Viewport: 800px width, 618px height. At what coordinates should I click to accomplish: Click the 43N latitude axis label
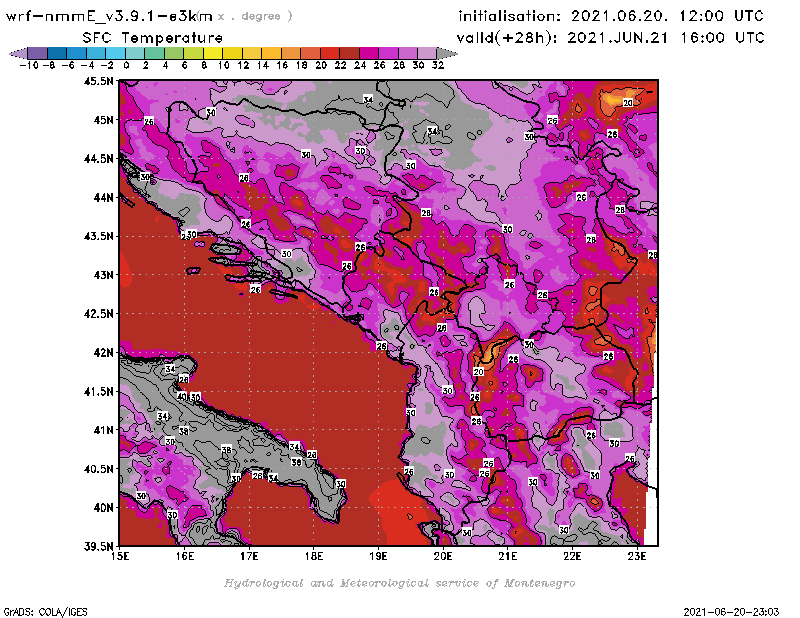[103, 275]
